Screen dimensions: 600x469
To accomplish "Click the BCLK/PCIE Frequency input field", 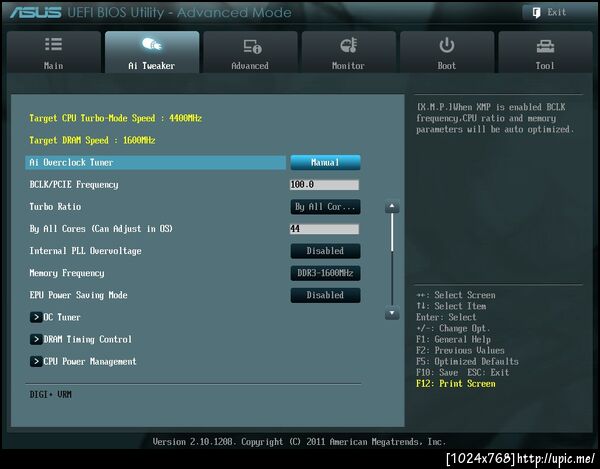I will [324, 185].
